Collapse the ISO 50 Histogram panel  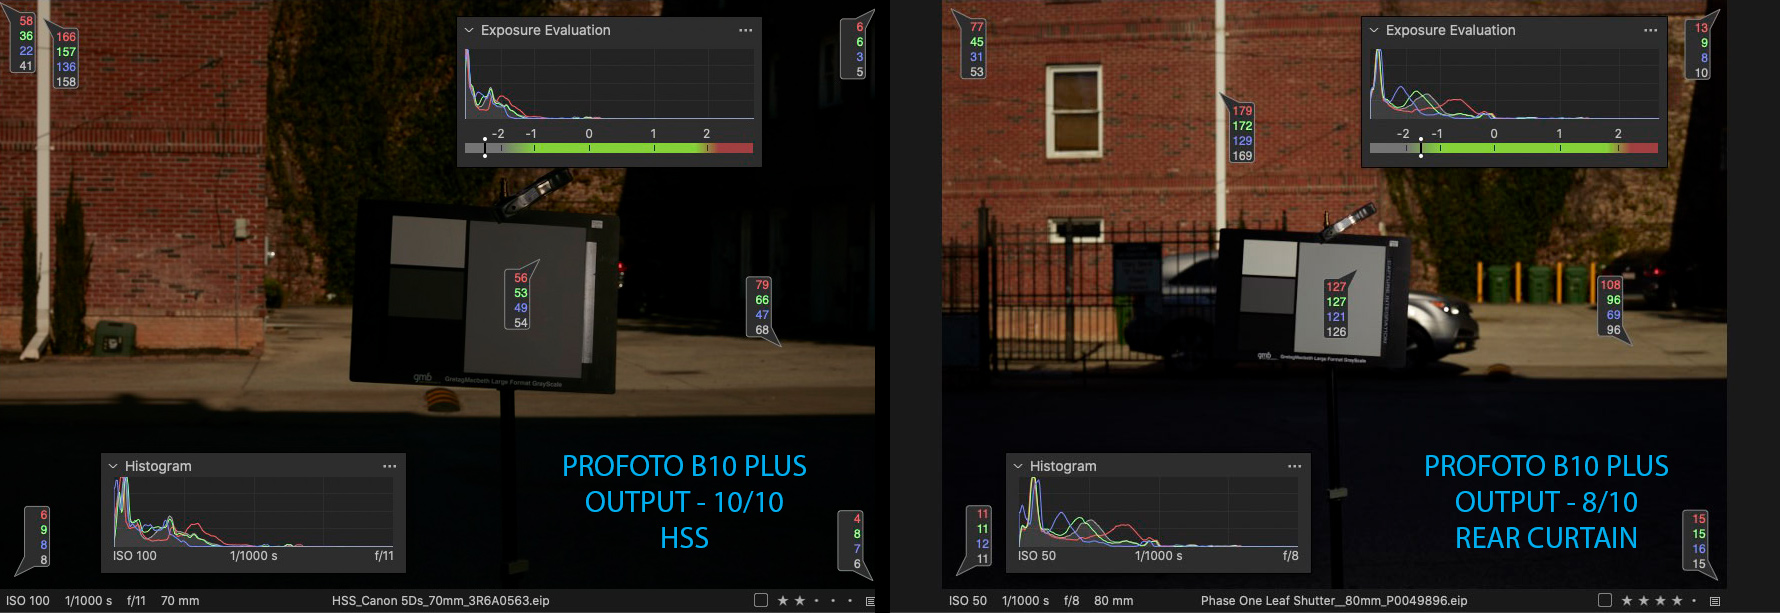coord(1018,466)
